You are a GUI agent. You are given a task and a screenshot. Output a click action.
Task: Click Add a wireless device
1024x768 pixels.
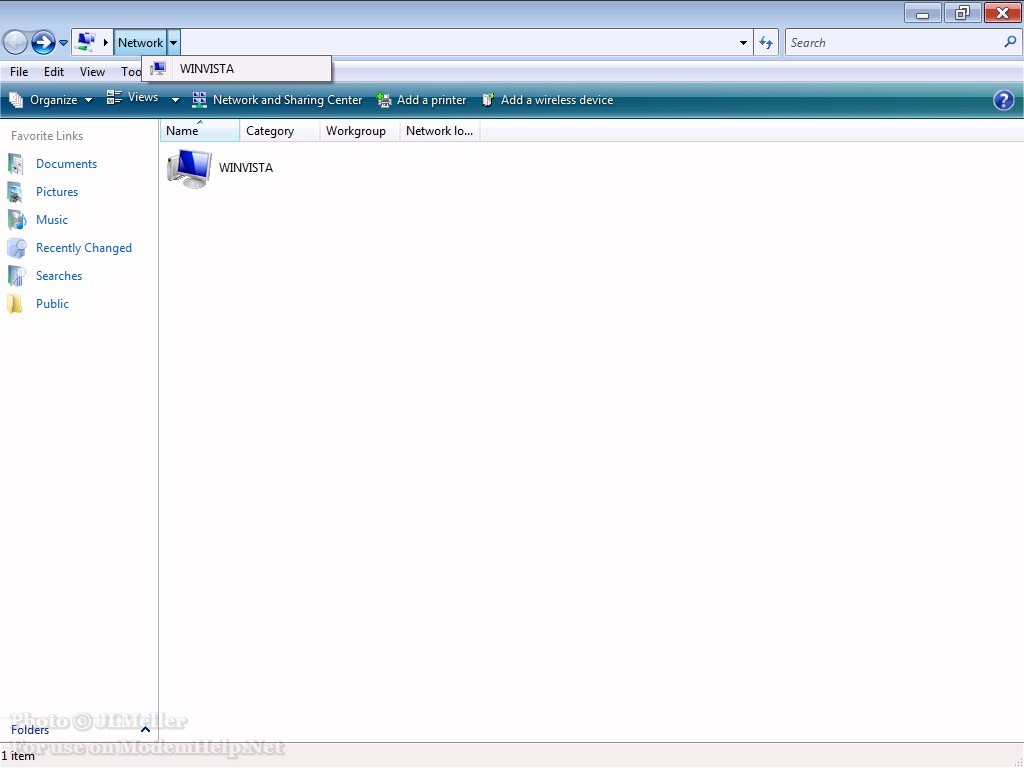pos(548,100)
